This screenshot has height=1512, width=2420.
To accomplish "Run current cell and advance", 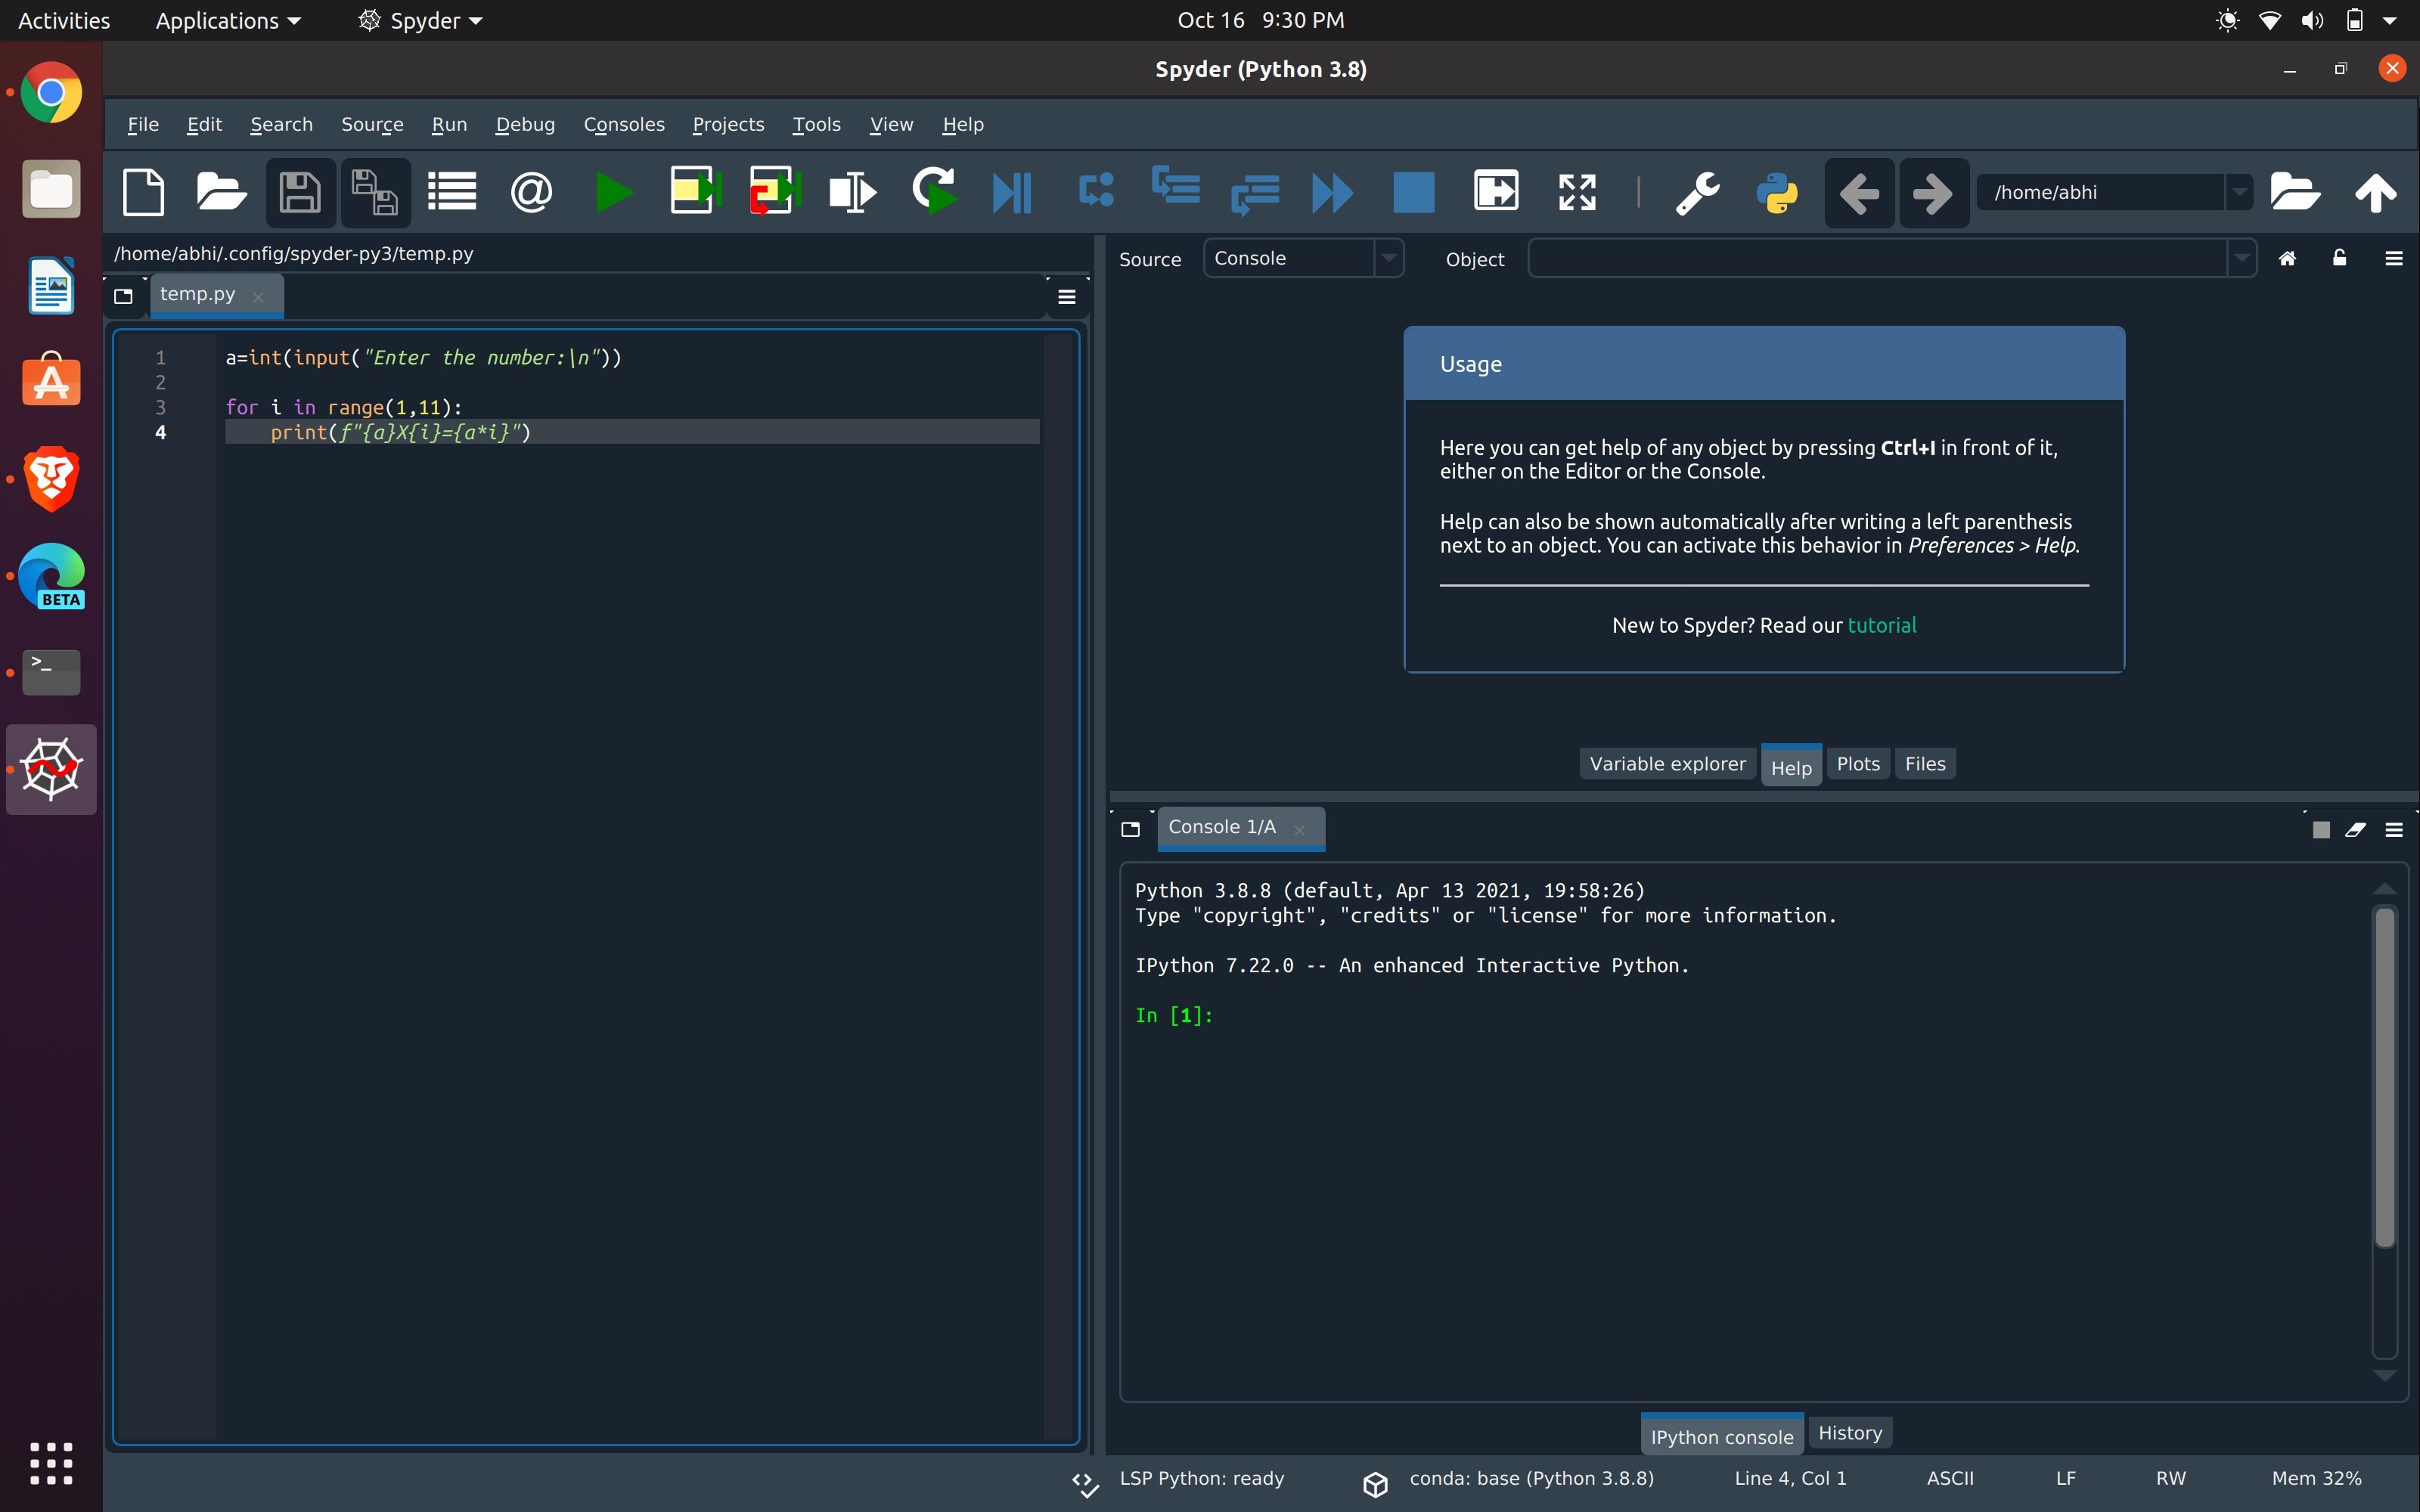I will pos(773,192).
